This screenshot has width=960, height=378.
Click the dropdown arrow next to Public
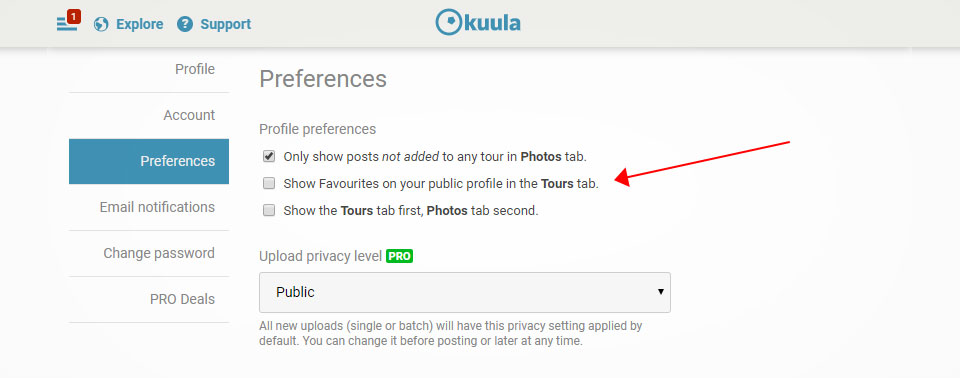pos(661,292)
